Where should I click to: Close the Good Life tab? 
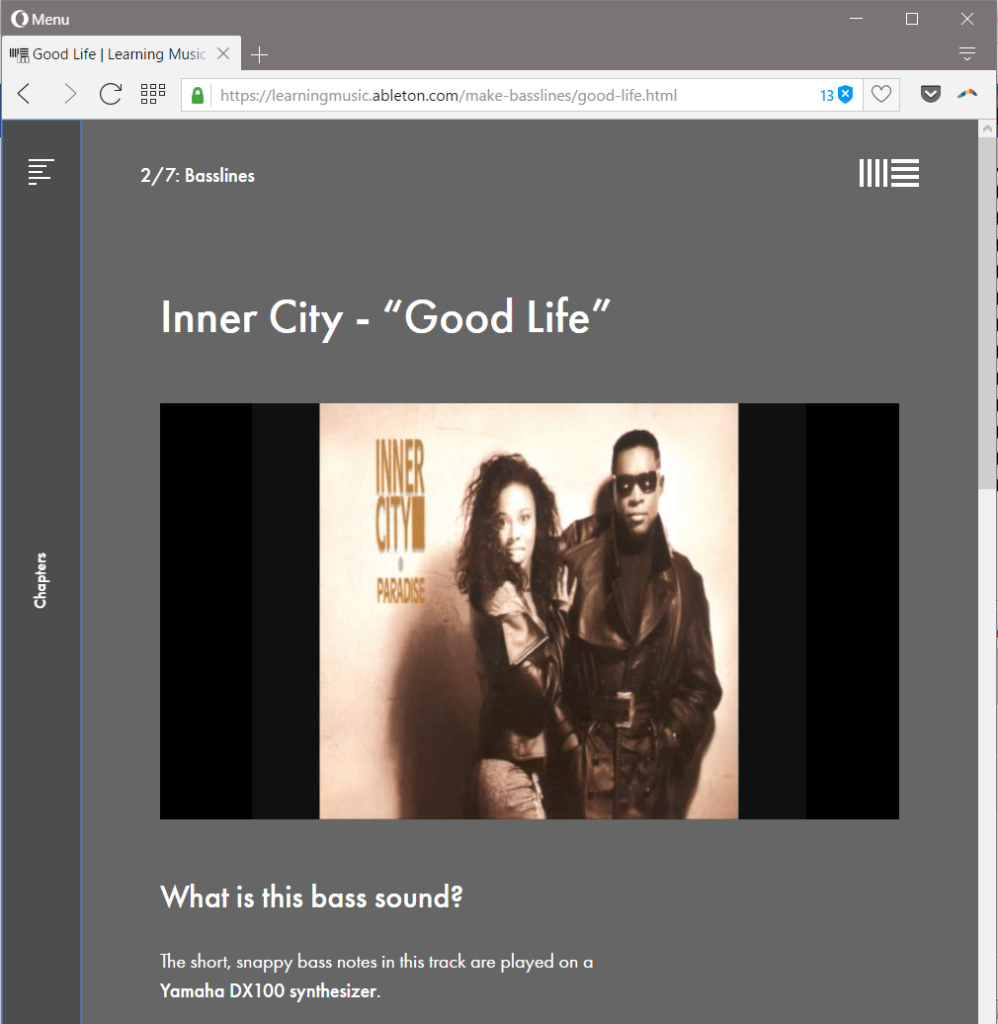coord(224,54)
